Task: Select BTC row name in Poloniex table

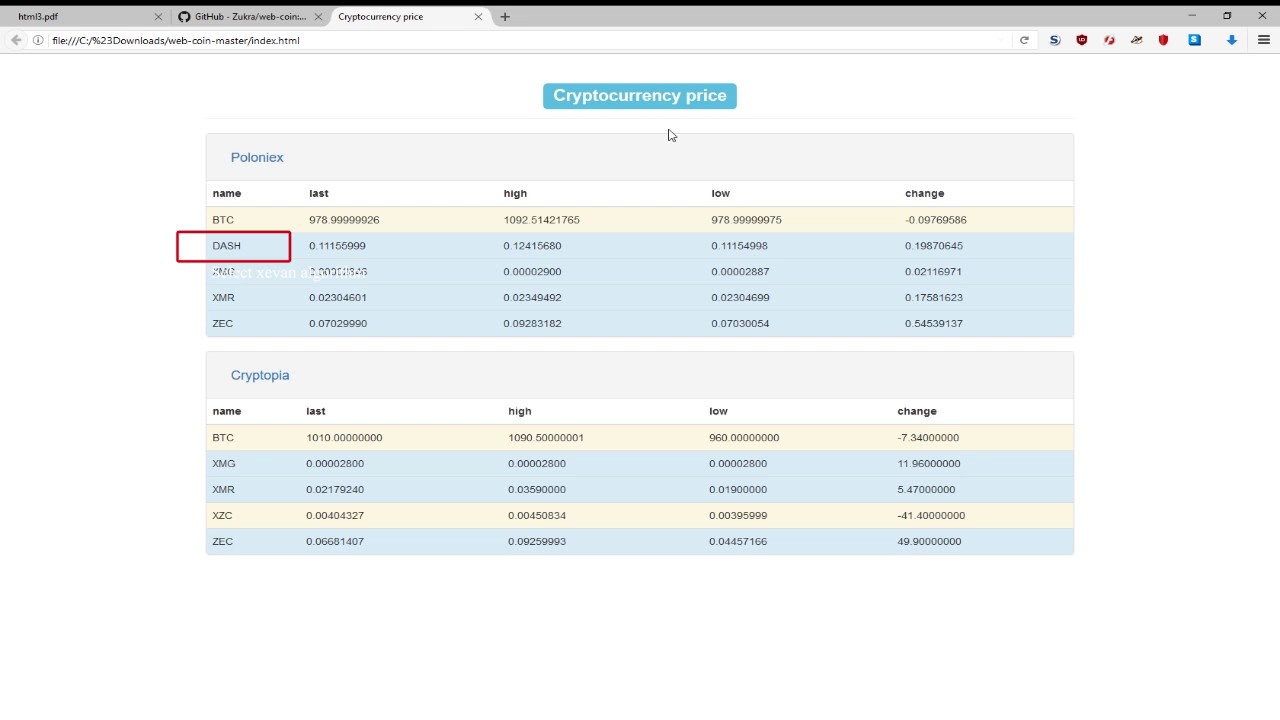Action: tap(223, 220)
